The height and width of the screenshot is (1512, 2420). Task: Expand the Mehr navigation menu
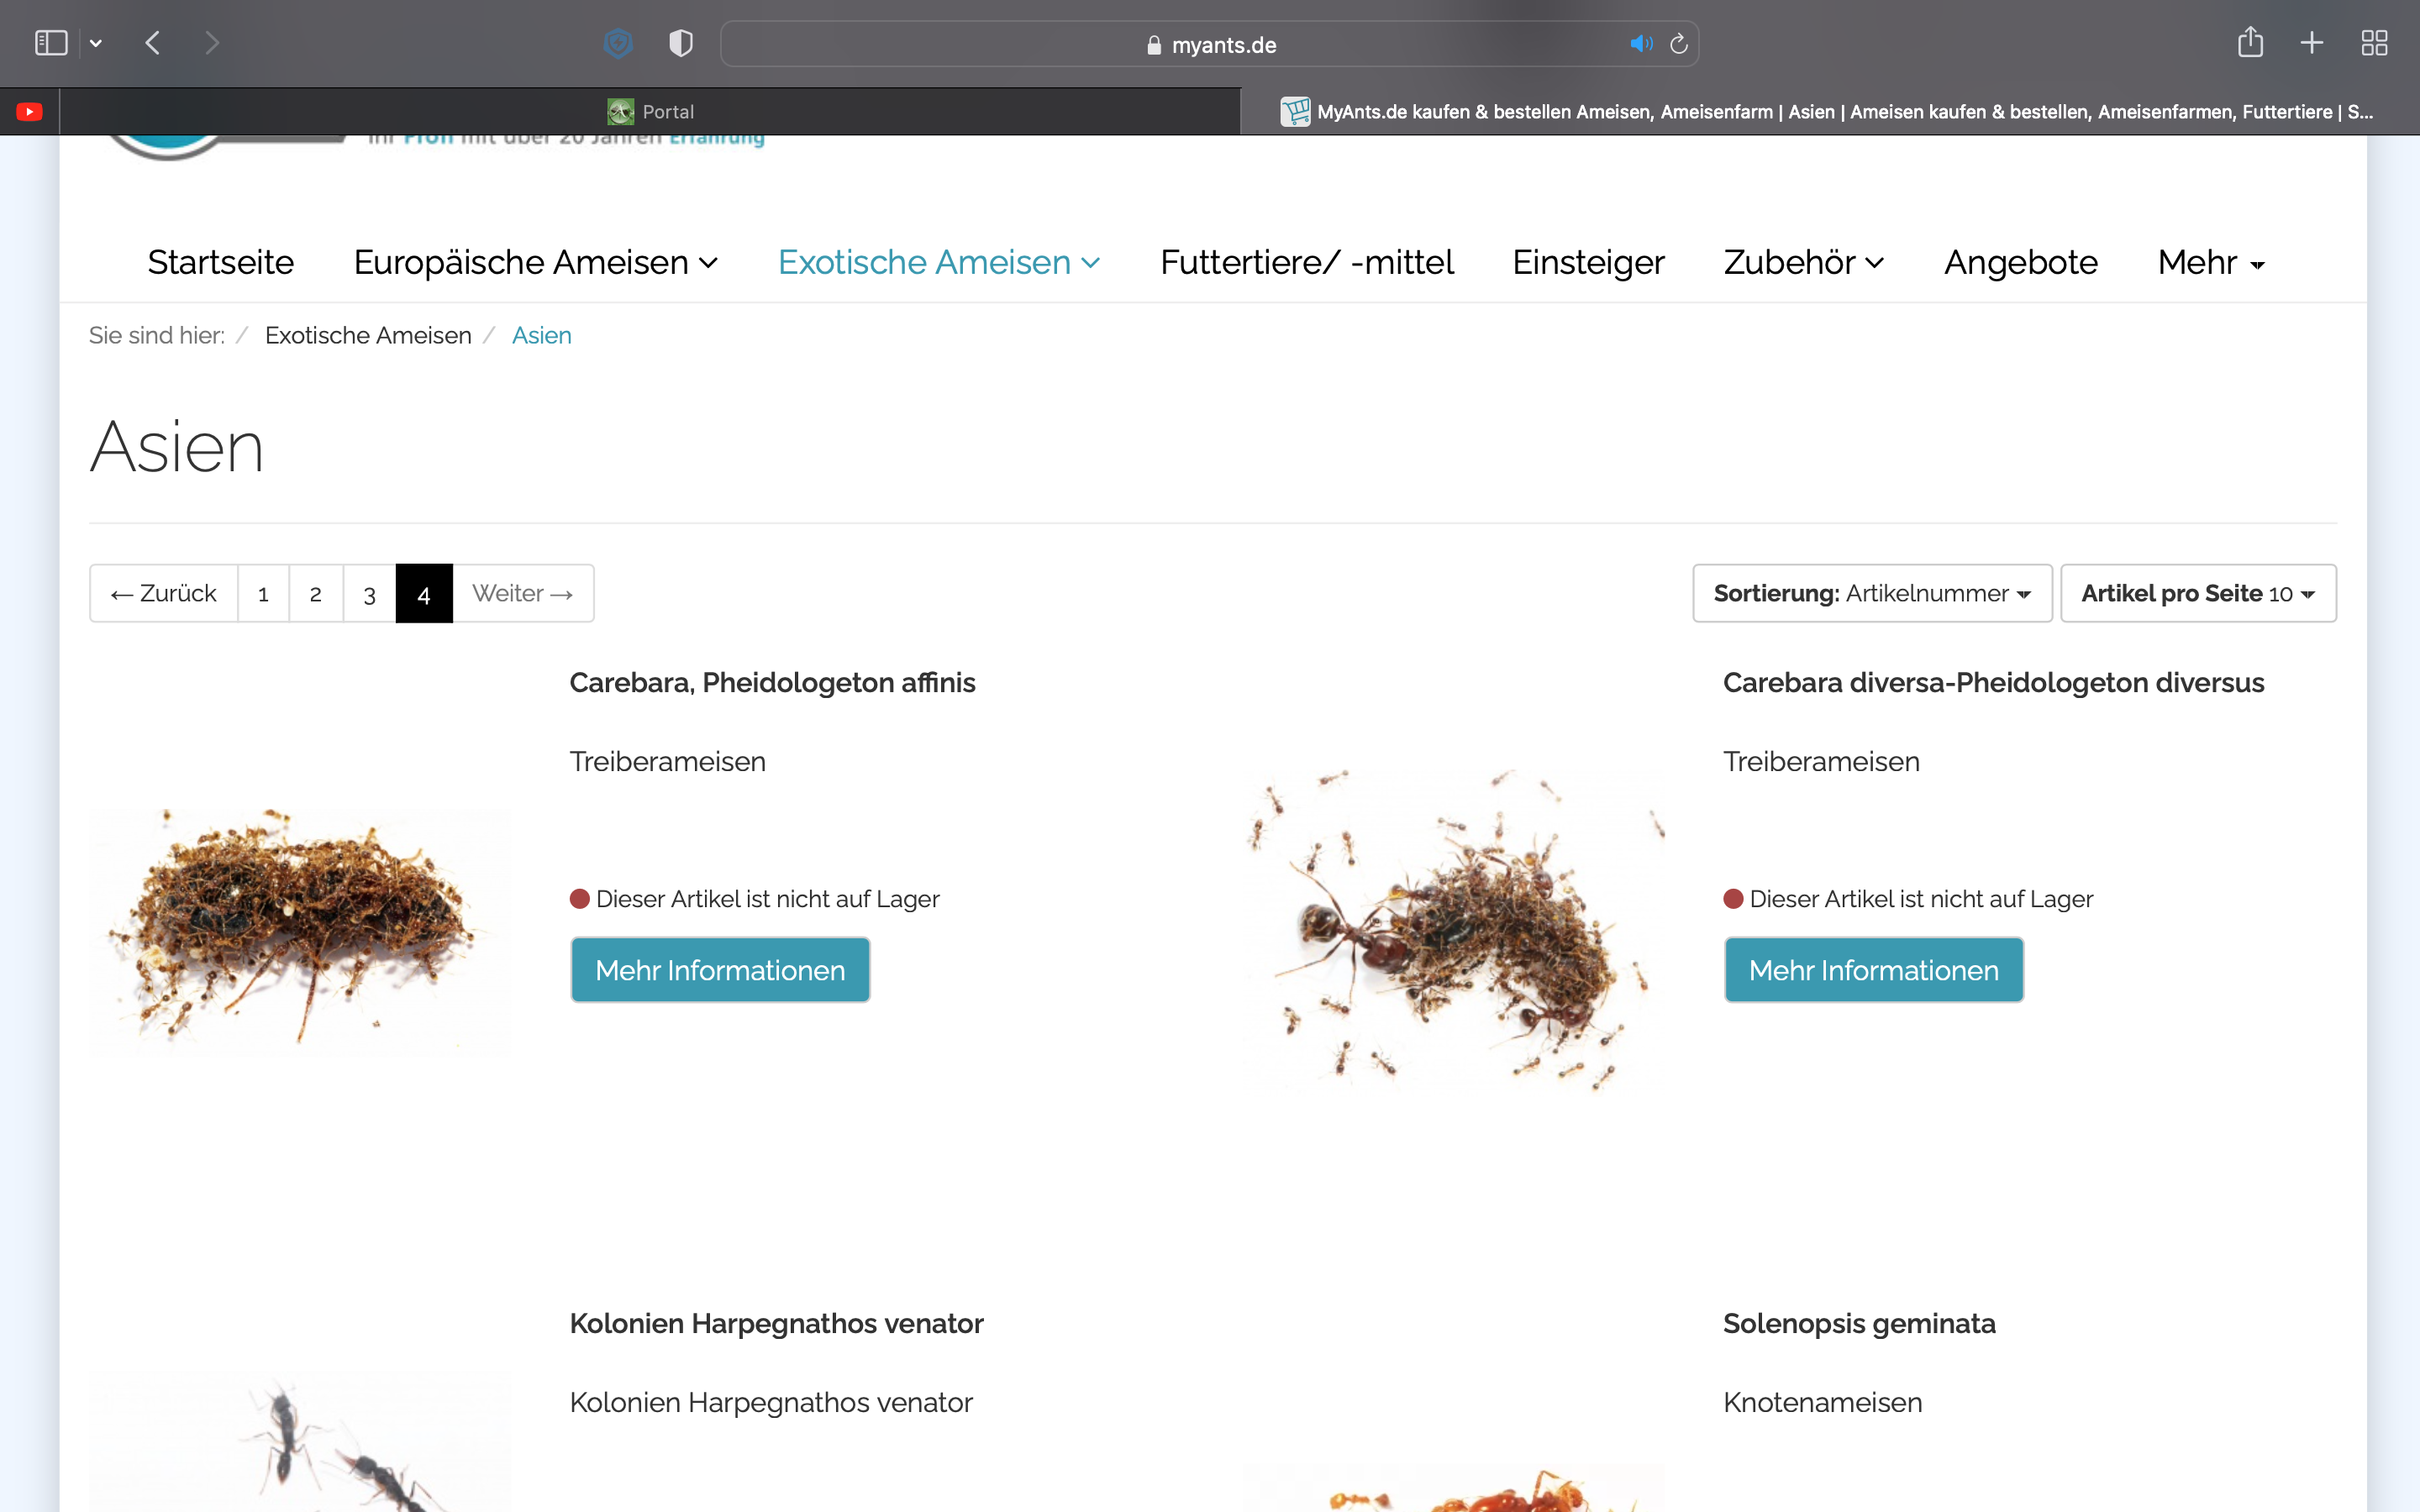point(2210,262)
